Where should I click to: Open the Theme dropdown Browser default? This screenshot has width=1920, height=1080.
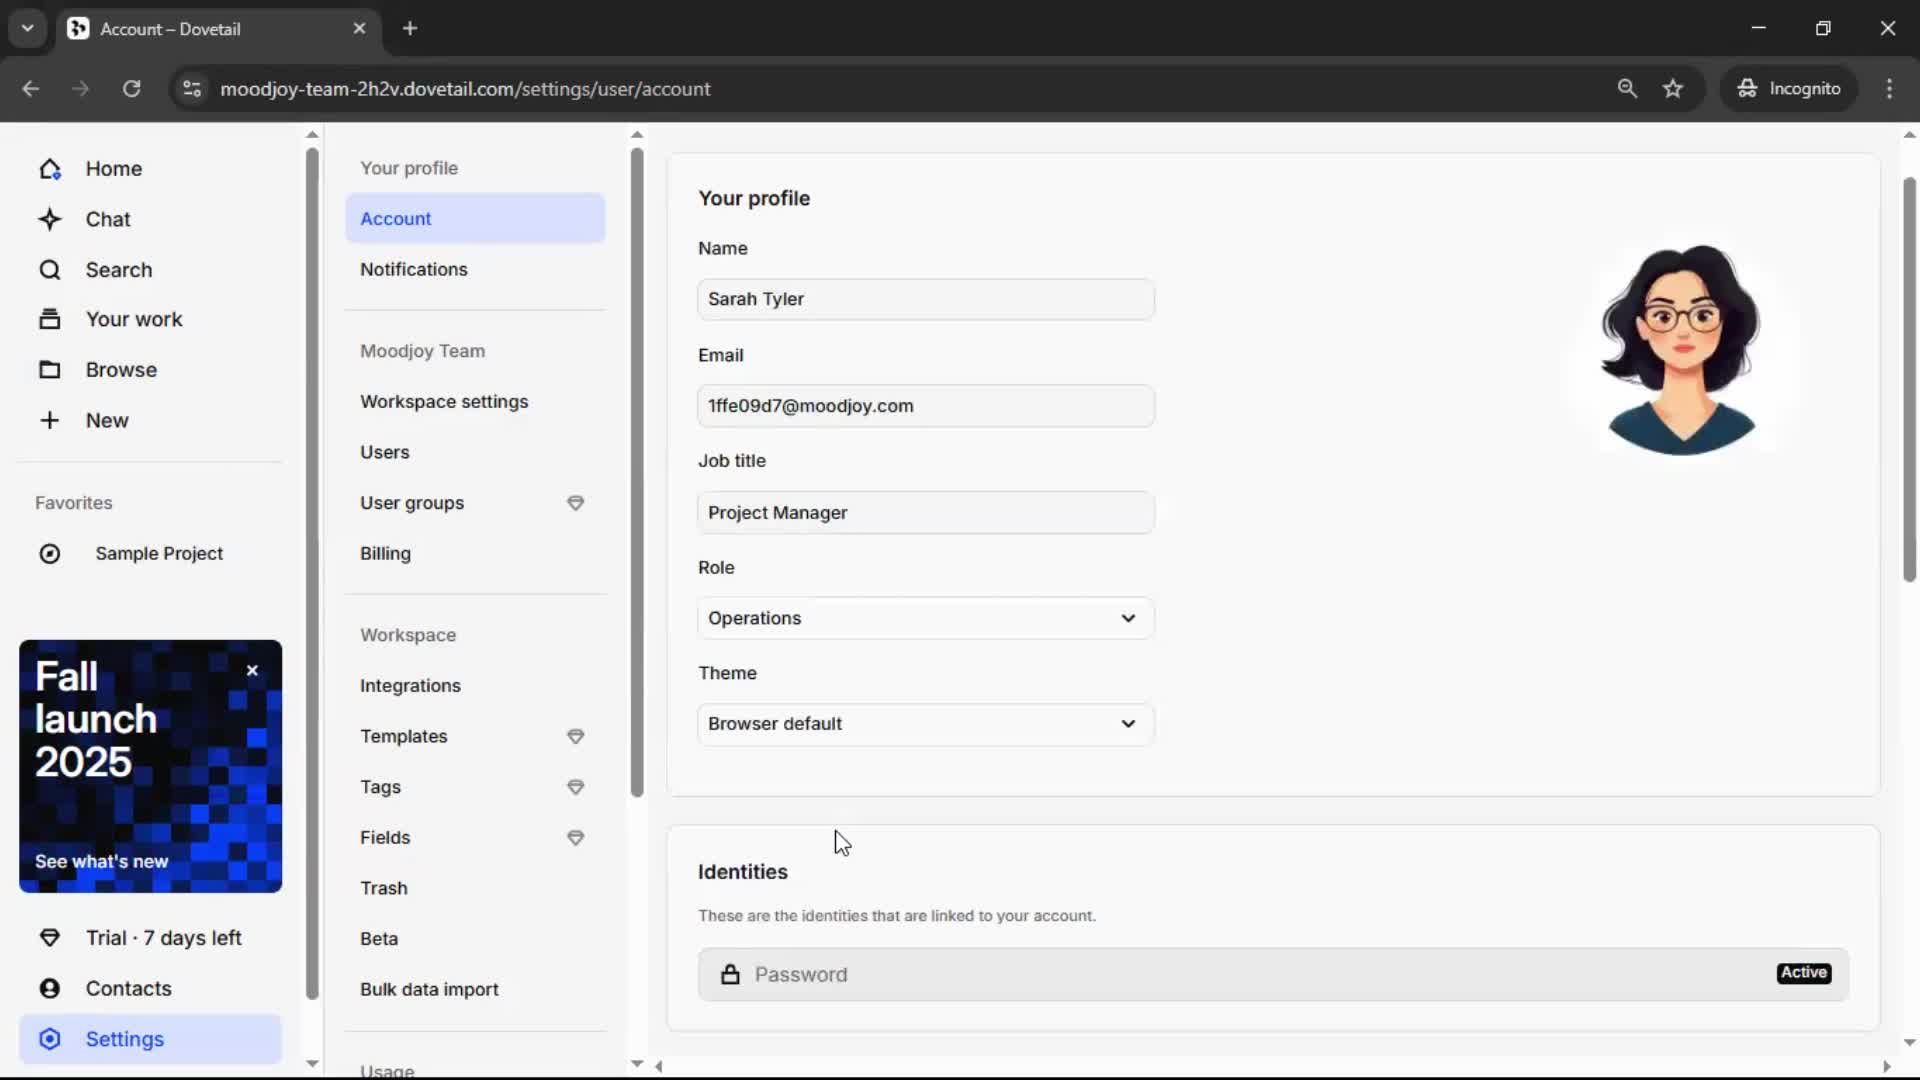pyautogui.click(x=925, y=724)
